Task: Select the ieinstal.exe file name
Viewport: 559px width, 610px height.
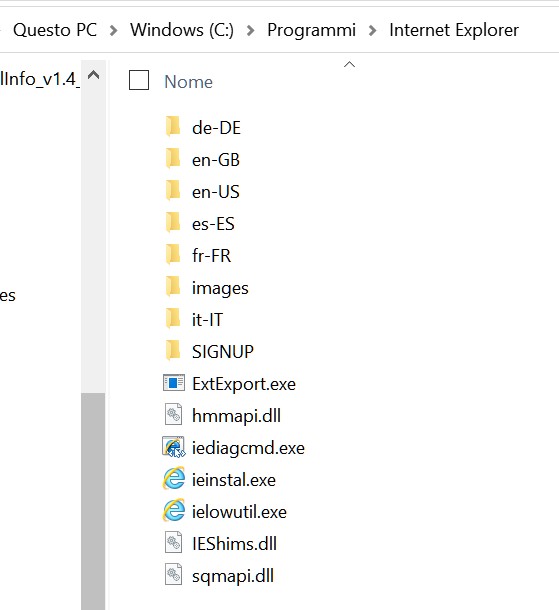Action: click(234, 480)
